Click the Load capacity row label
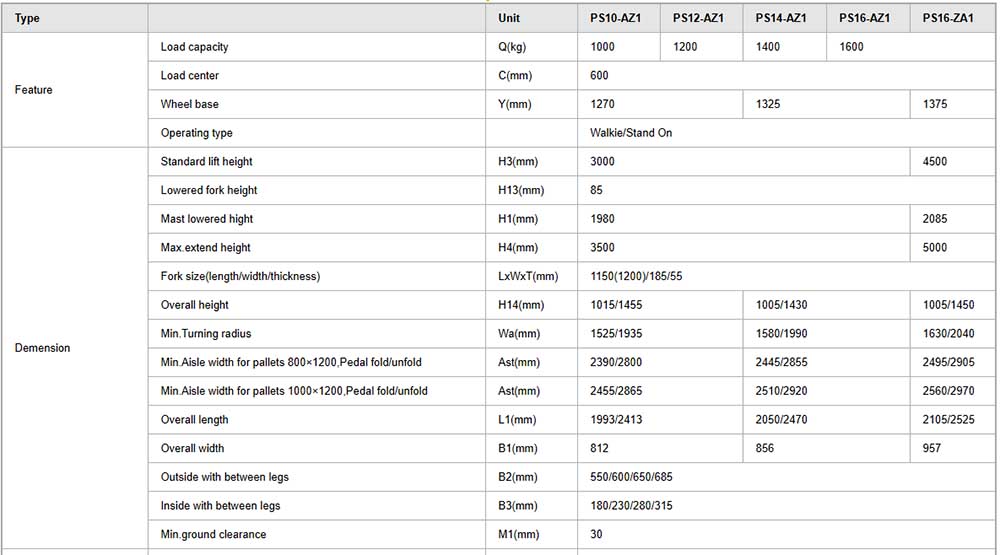The width and height of the screenshot is (1000, 555). pyautogui.click(x=195, y=47)
